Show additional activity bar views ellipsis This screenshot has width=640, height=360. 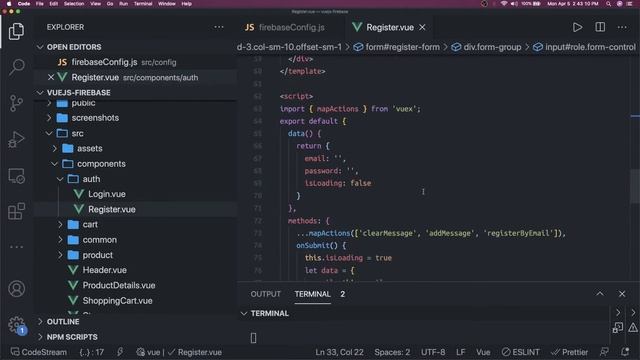click(x=16, y=247)
